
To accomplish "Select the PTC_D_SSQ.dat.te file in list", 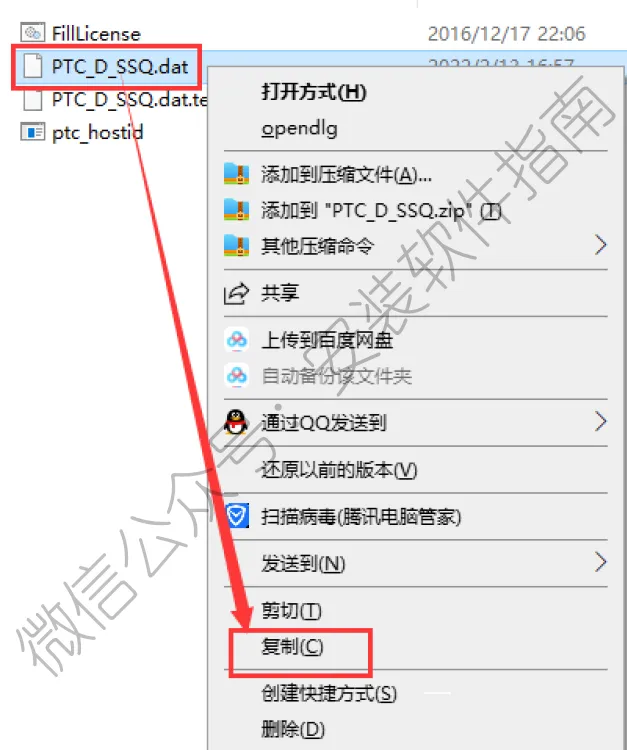I will (x=115, y=99).
